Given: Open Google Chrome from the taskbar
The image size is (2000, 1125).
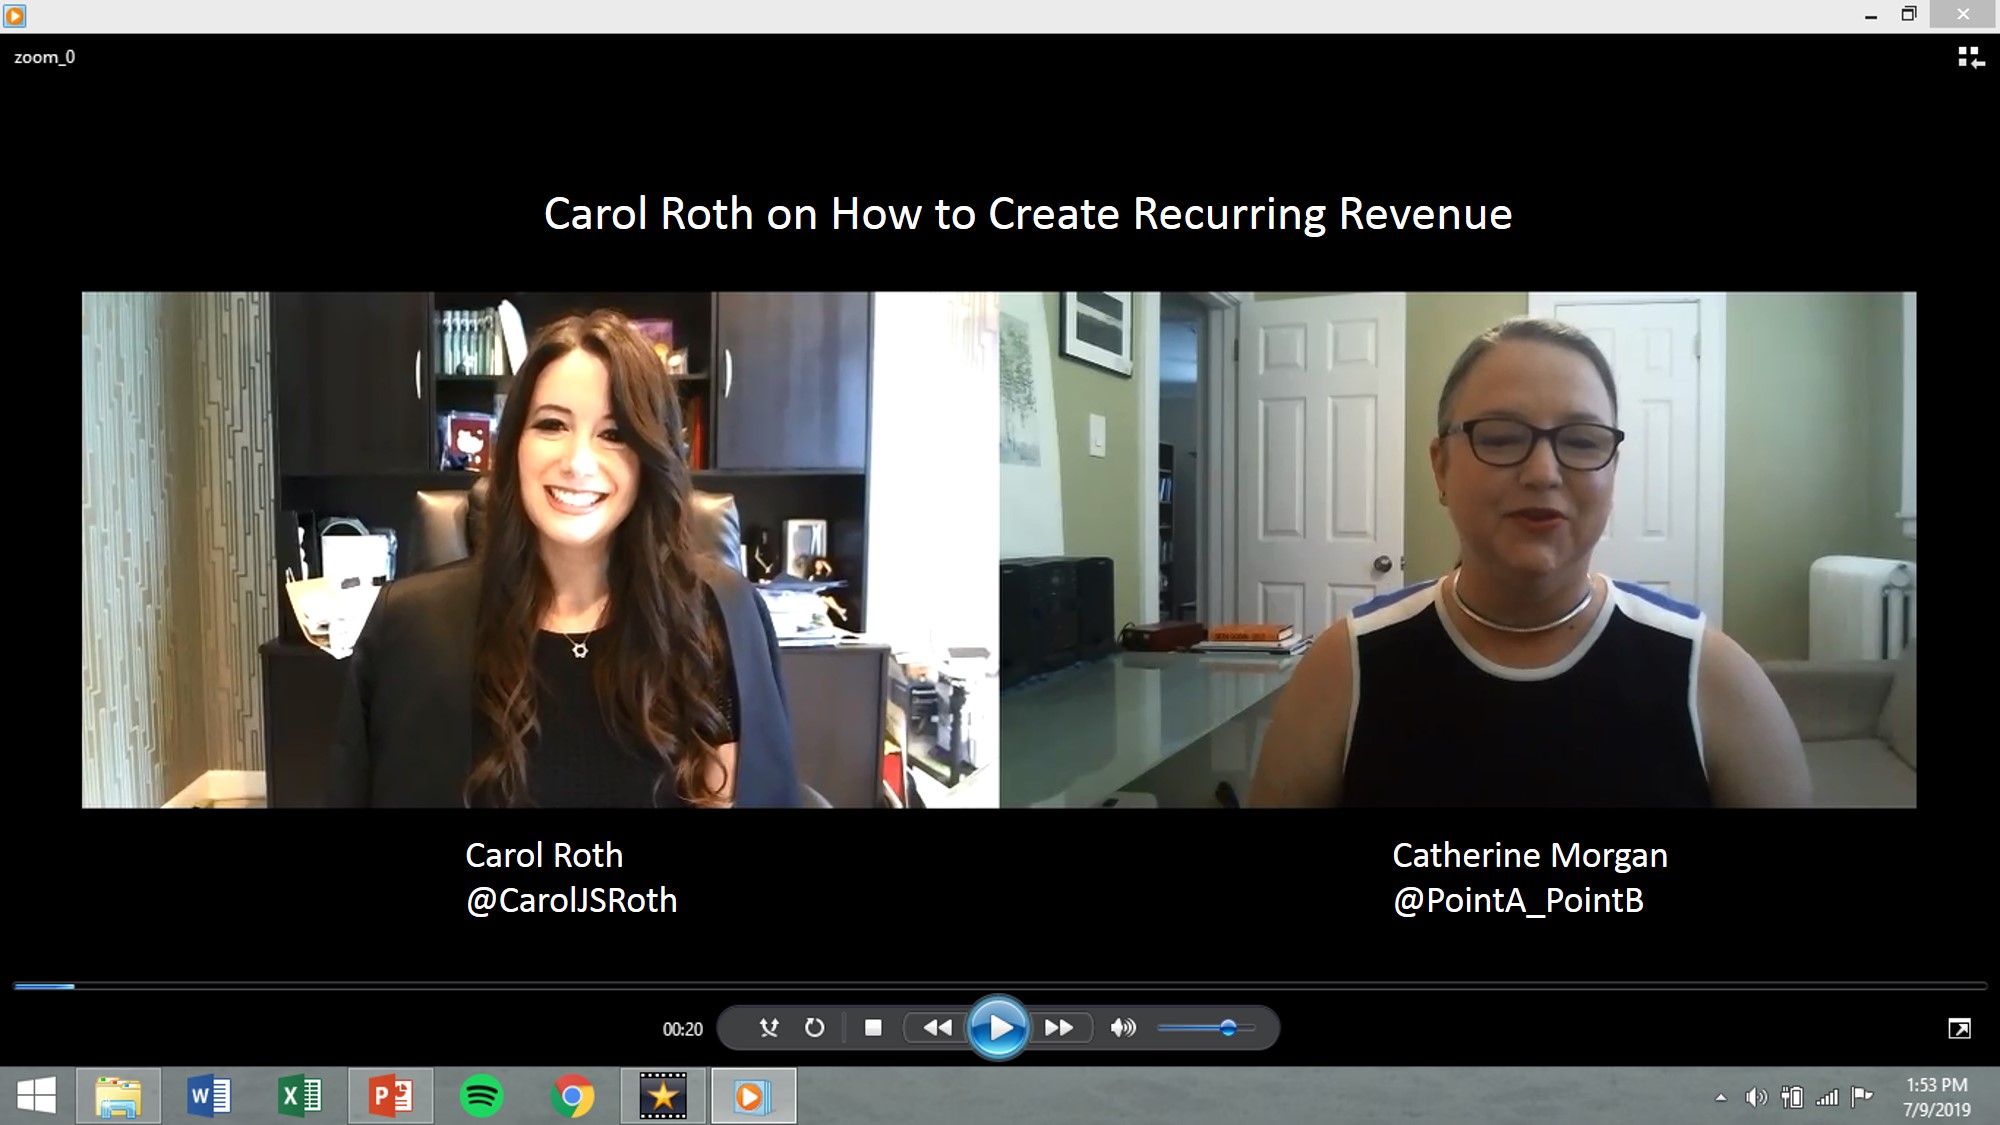Looking at the screenshot, I should pyautogui.click(x=572, y=1096).
